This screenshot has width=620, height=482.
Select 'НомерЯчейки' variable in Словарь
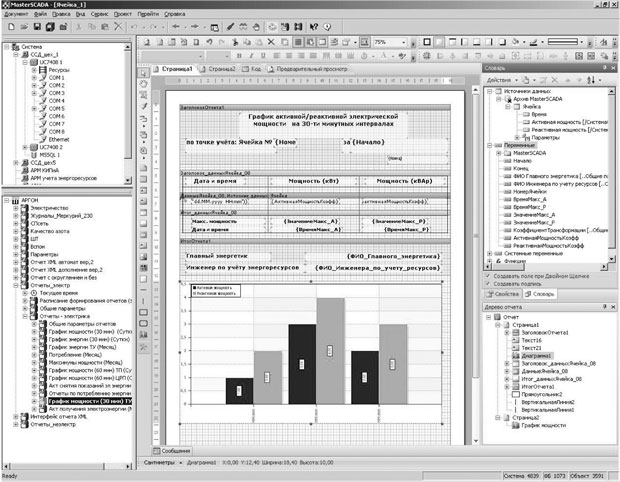529,191
